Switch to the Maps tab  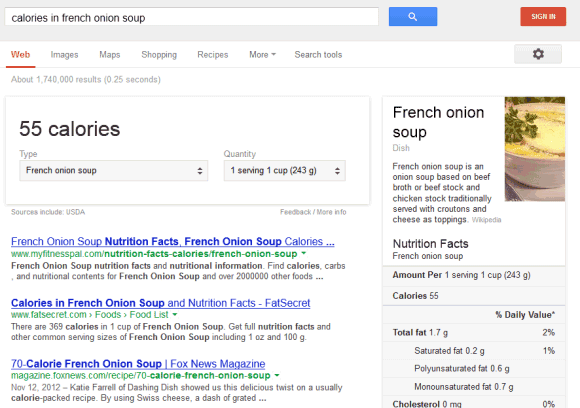[109, 55]
